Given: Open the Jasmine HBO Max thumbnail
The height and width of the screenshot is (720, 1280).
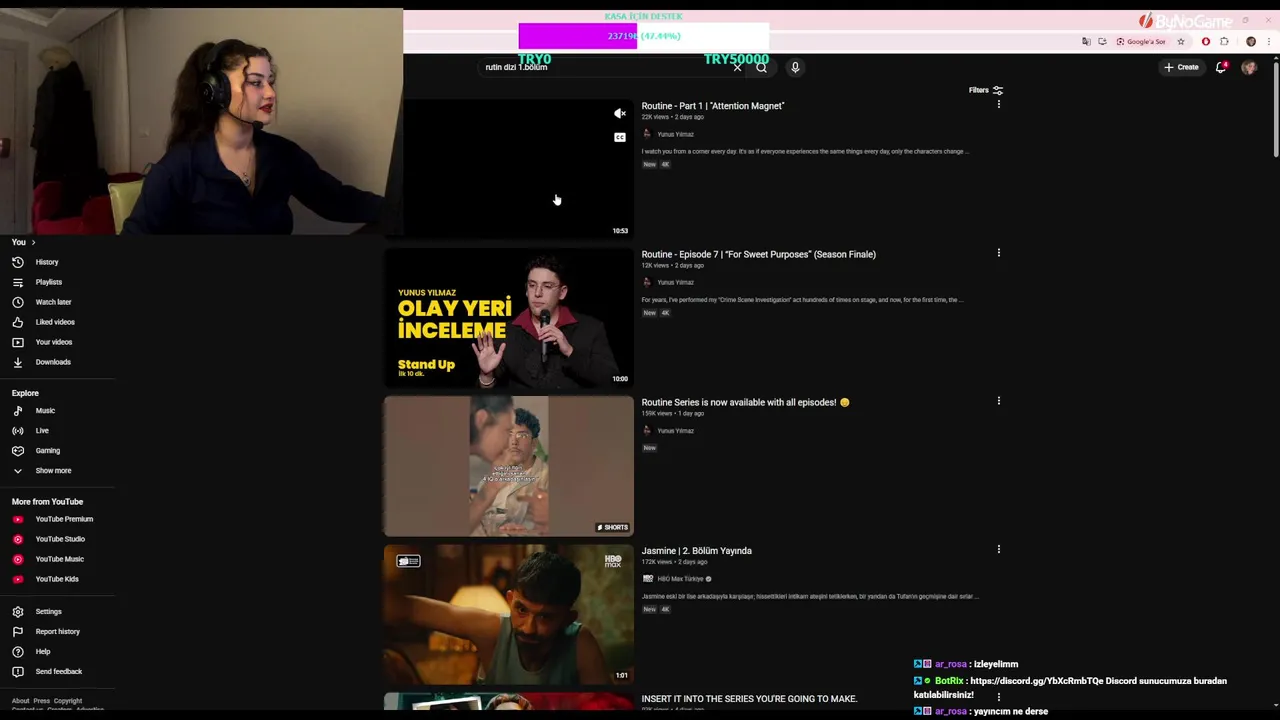Looking at the screenshot, I should 508,614.
